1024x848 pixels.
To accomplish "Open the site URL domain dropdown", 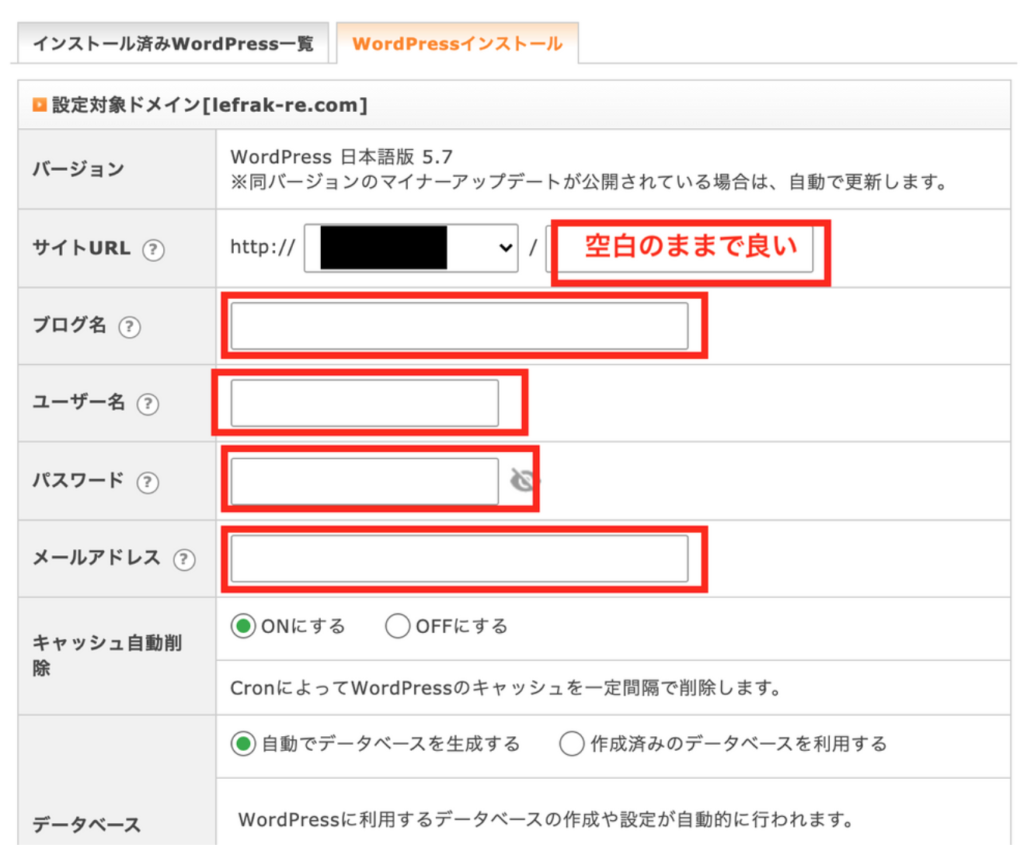I will pyautogui.click(x=411, y=248).
